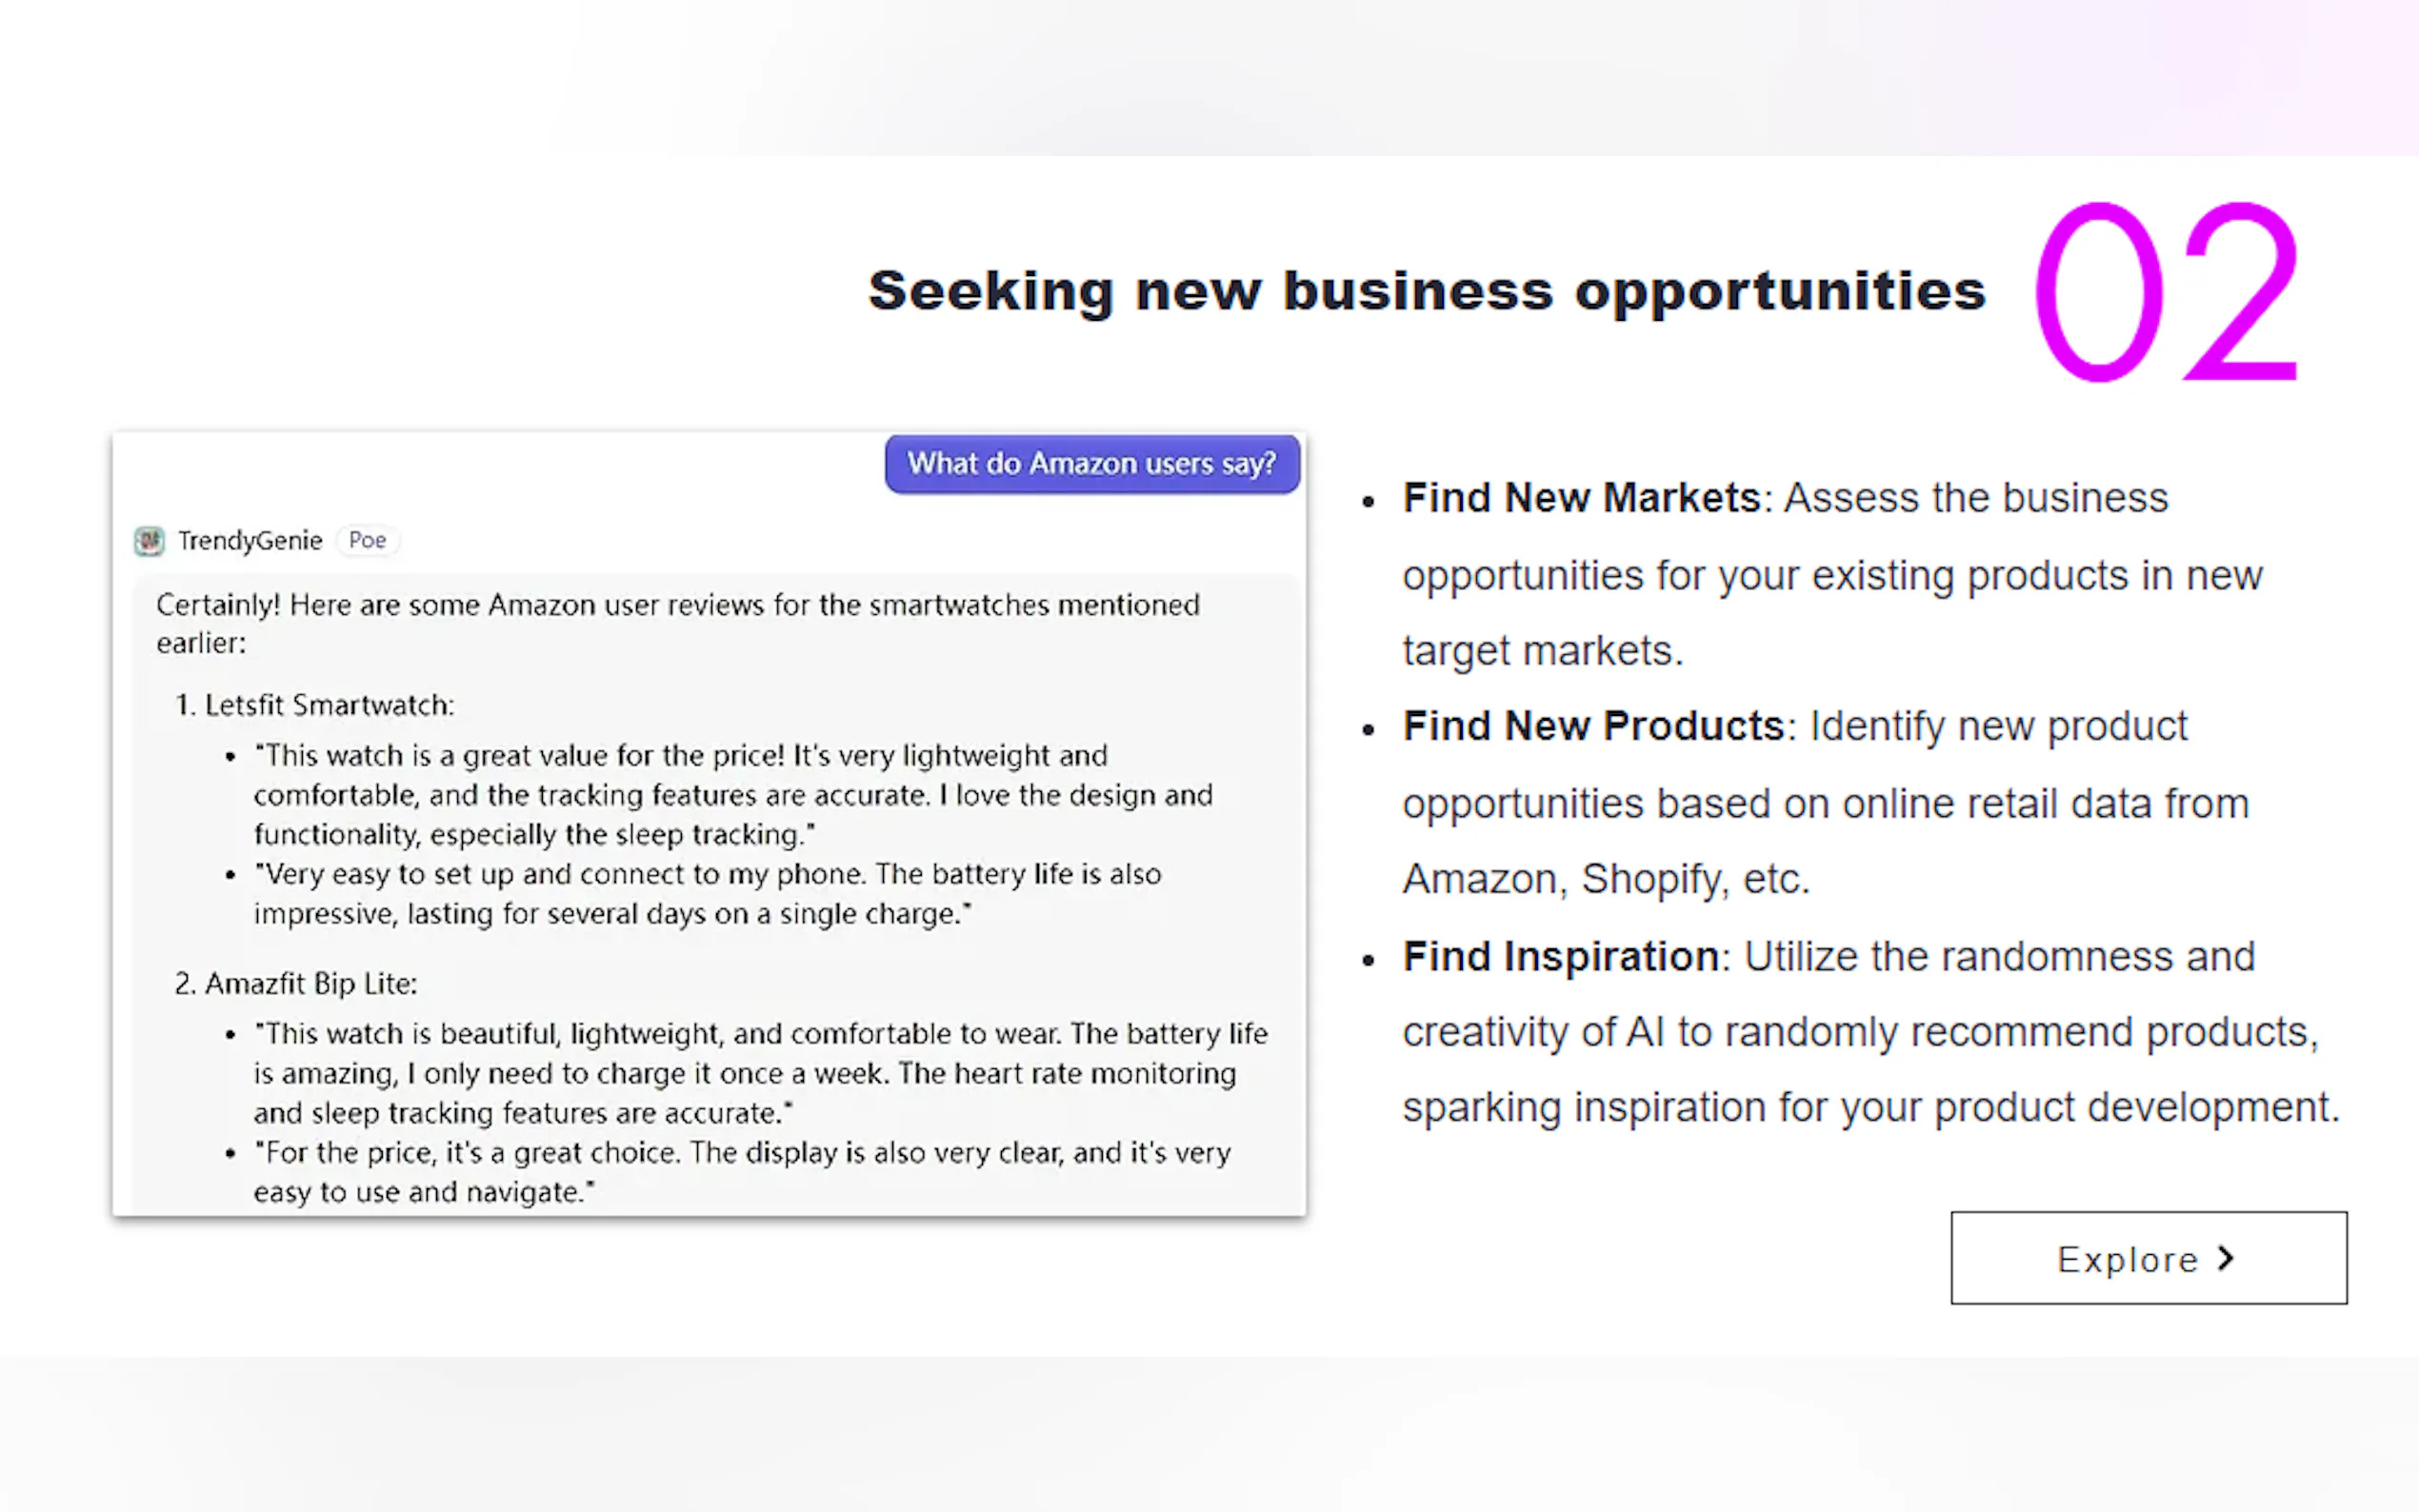The width and height of the screenshot is (2419, 1512).
Task: Click the 'Find Inspiration' bold text
Action: 1560,957
